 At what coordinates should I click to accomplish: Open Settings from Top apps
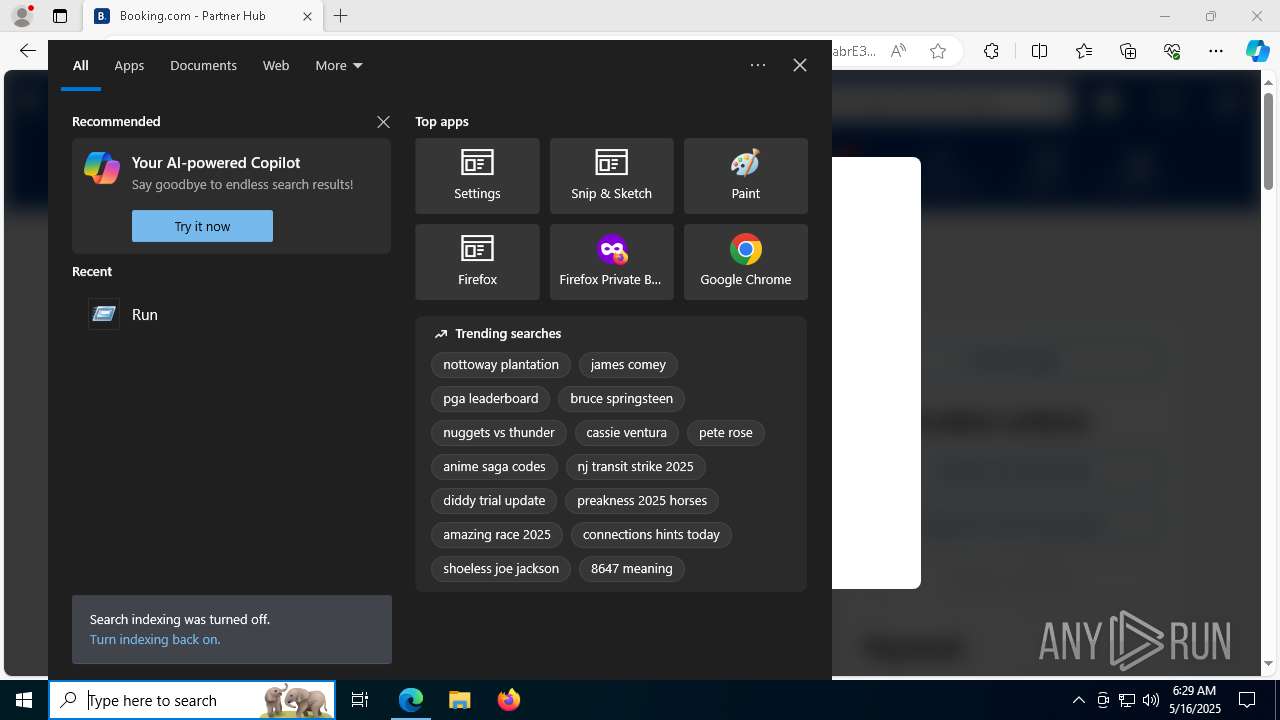[477, 176]
